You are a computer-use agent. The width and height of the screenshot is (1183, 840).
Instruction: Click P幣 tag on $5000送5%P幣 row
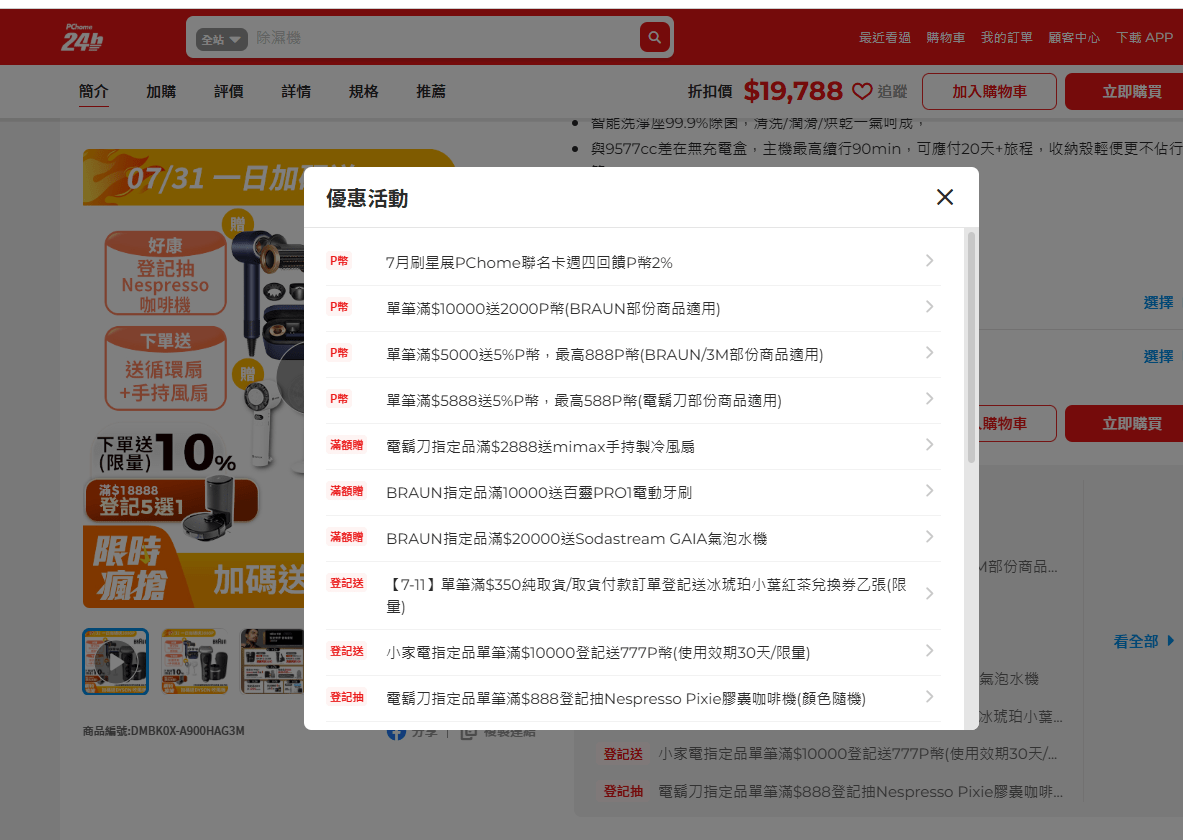coord(339,353)
